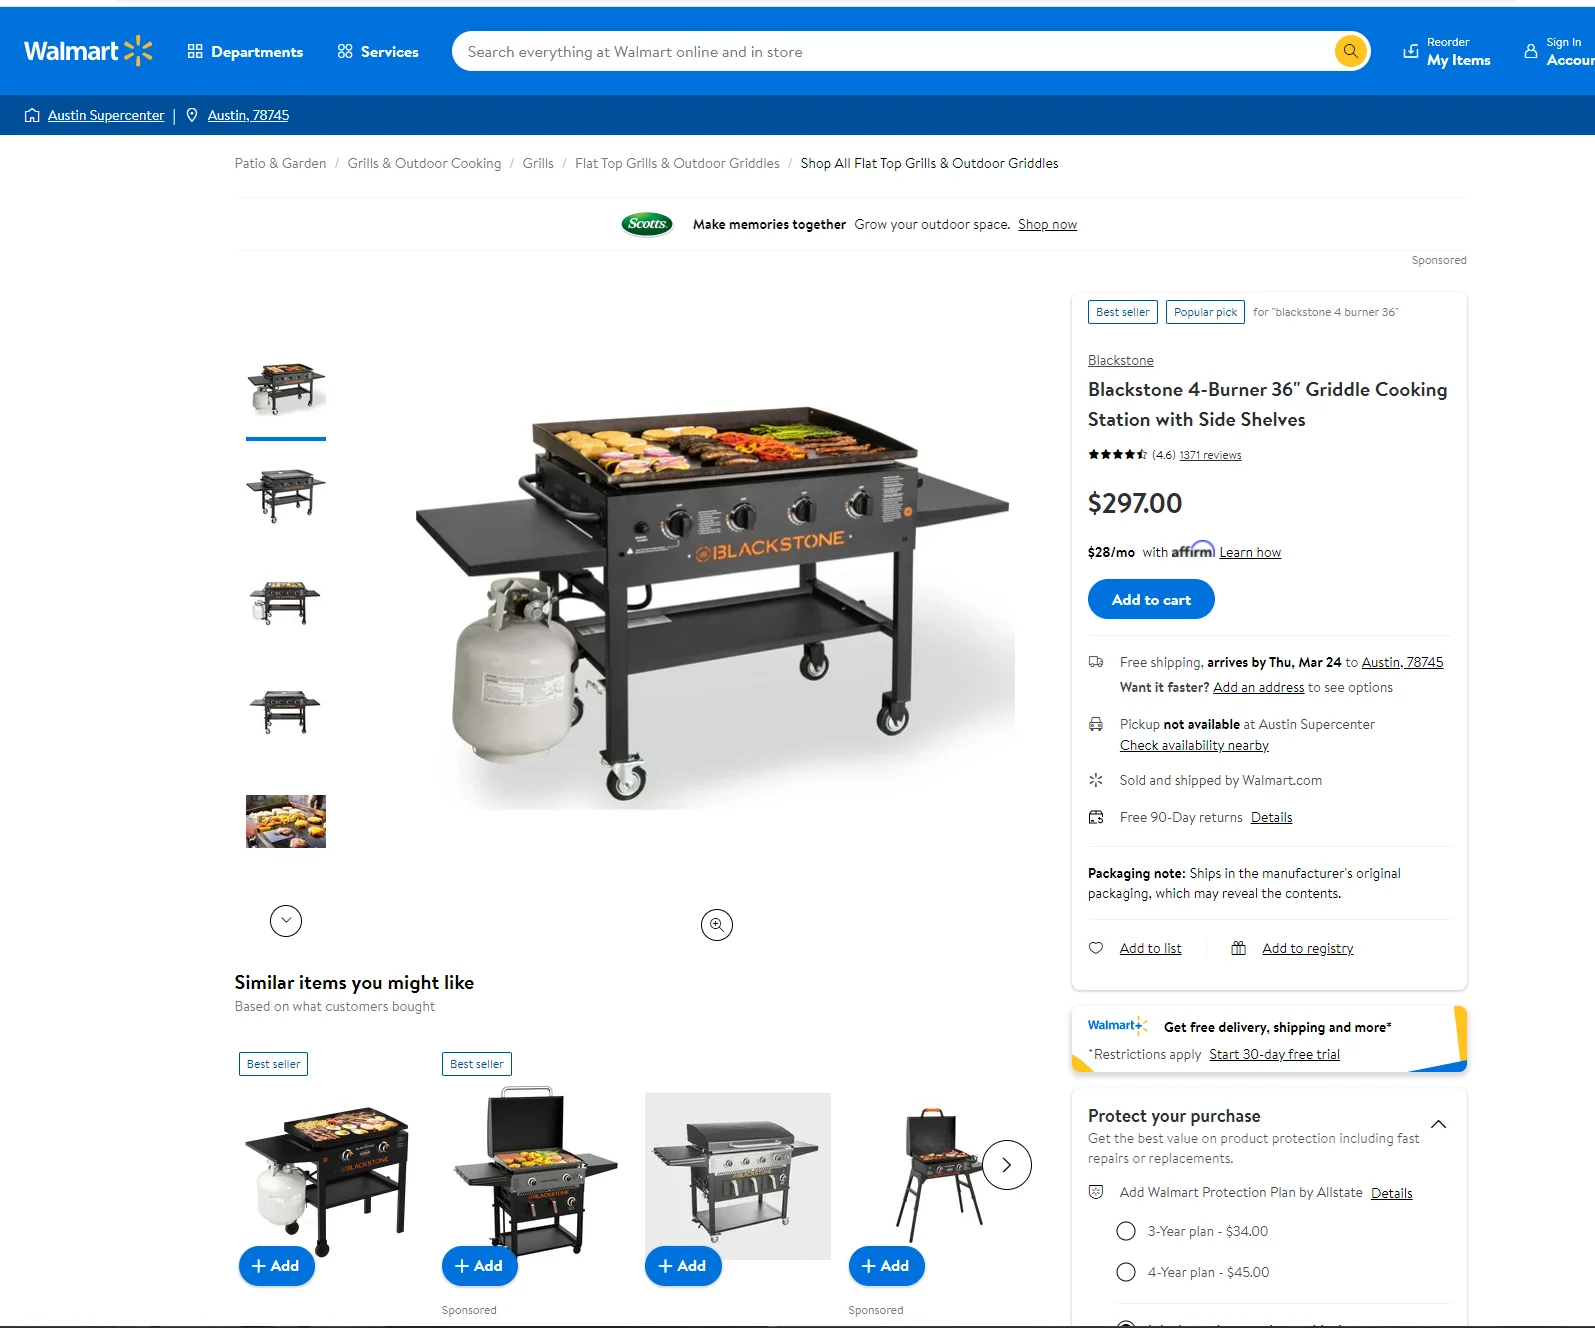This screenshot has height=1328, width=1595.
Task: Click the location pin icon near Austin
Action: (x=192, y=115)
